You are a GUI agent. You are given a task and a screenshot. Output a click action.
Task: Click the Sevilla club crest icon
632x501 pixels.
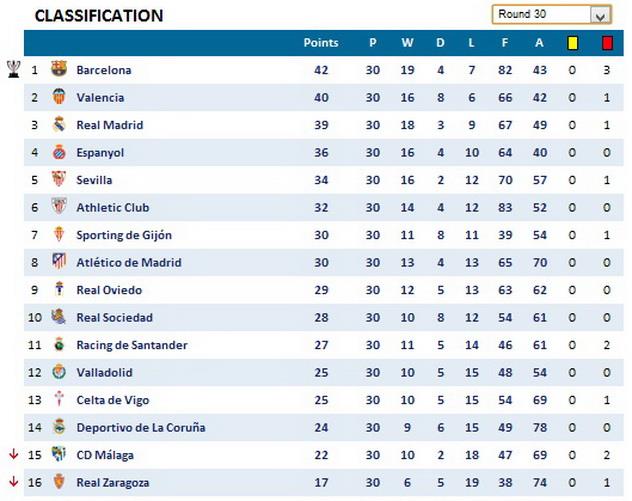pyautogui.click(x=59, y=180)
